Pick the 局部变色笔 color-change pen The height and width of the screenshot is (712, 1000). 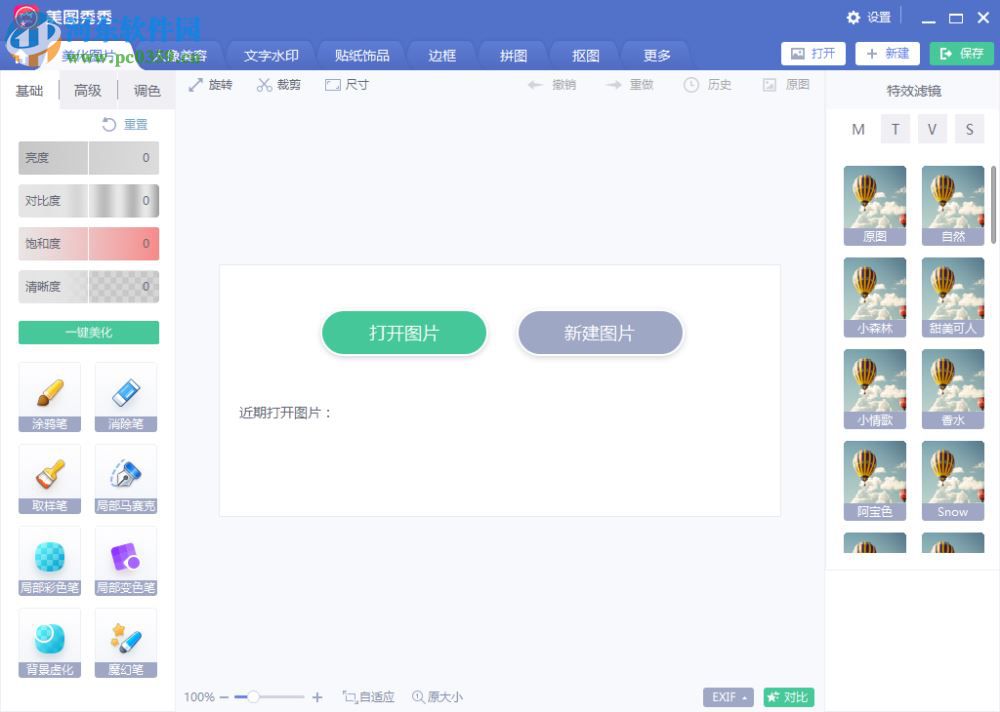(126, 562)
